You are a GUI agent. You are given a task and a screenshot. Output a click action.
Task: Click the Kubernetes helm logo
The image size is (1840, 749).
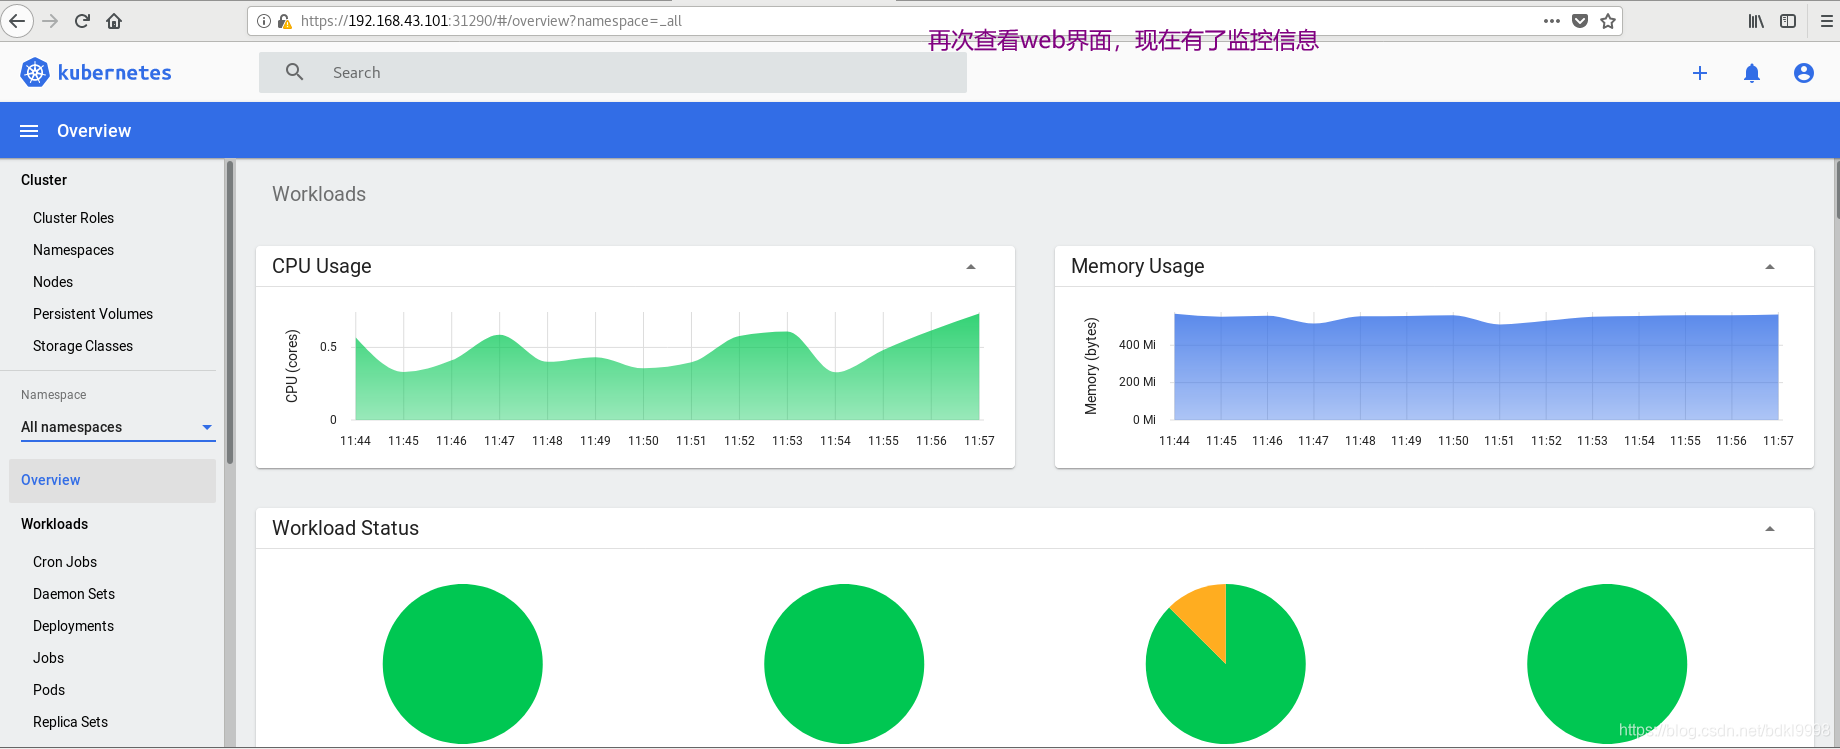[35, 72]
